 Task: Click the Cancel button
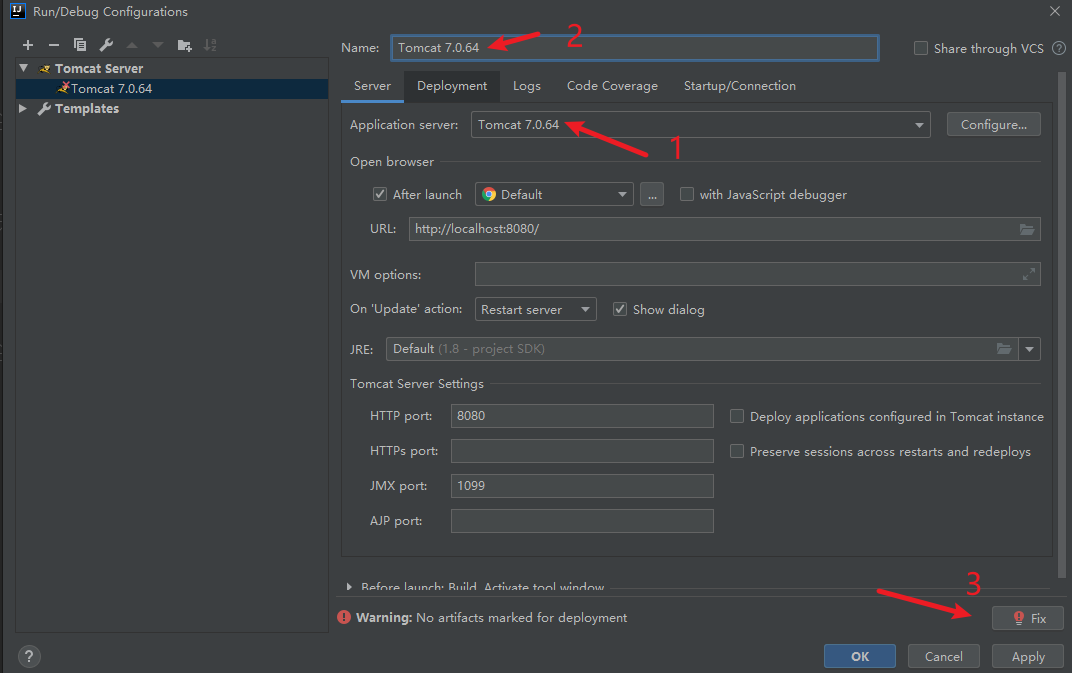[944, 657]
